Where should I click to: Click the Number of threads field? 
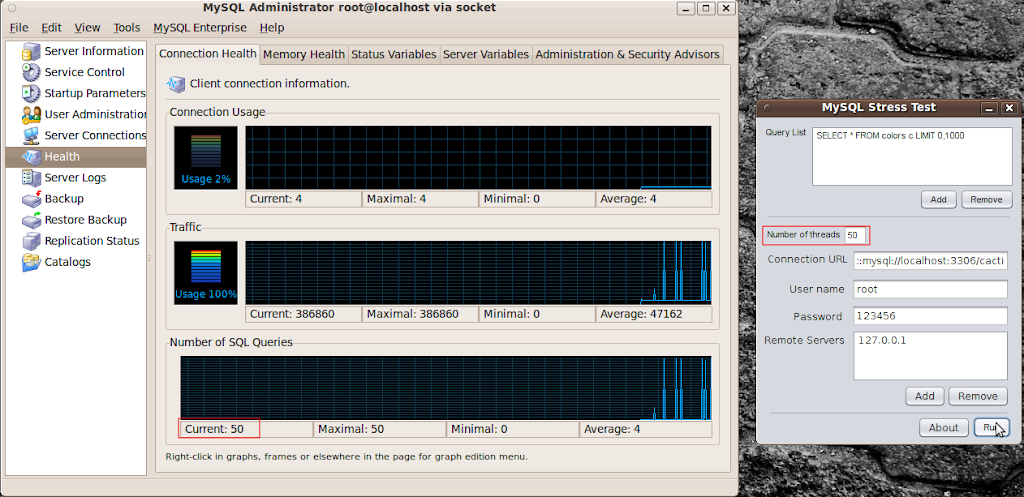pos(856,234)
